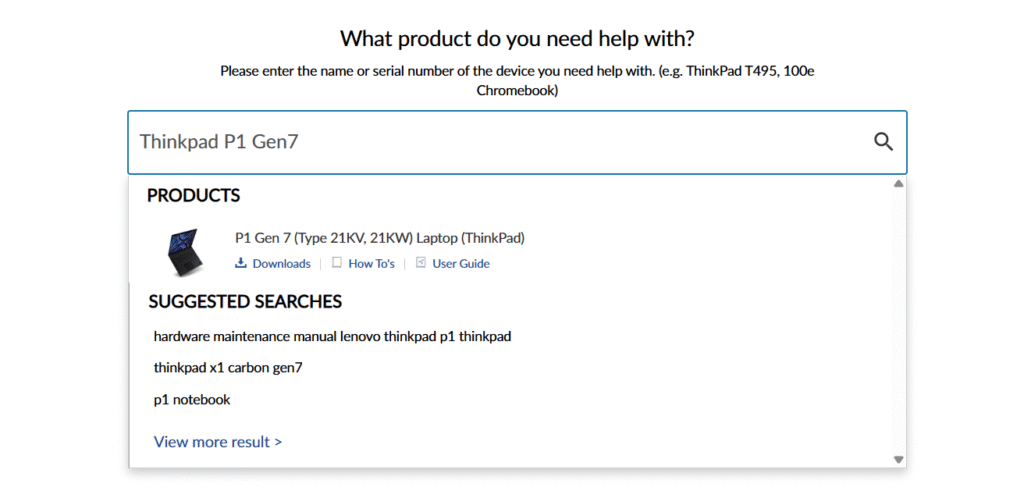Click the 'What product do you need help with?' heading
The width and height of the screenshot is (1024, 491).
[x=517, y=39]
